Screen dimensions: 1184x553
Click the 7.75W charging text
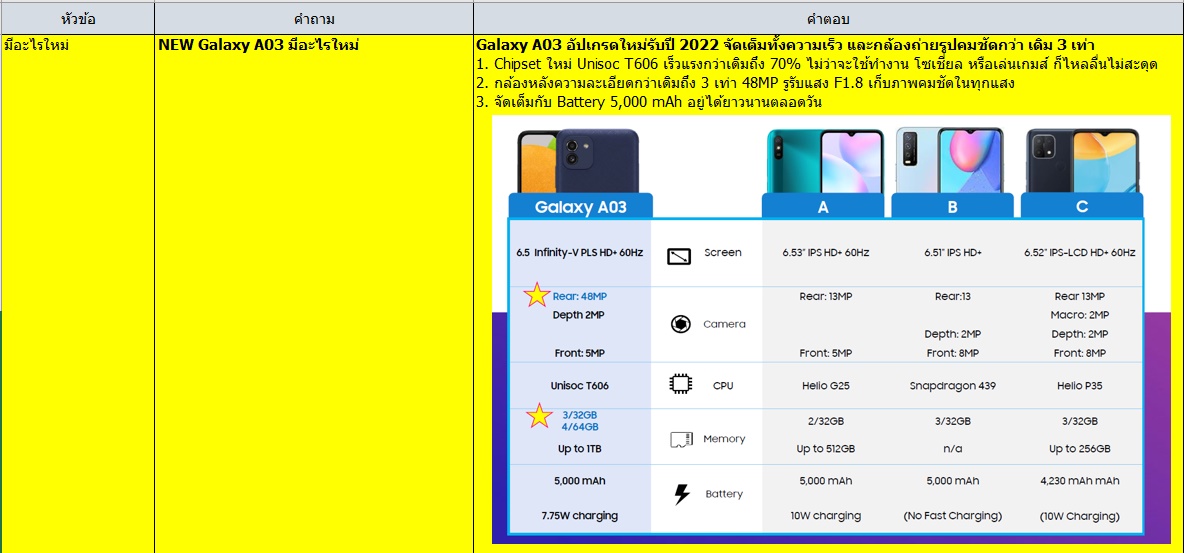tap(579, 515)
